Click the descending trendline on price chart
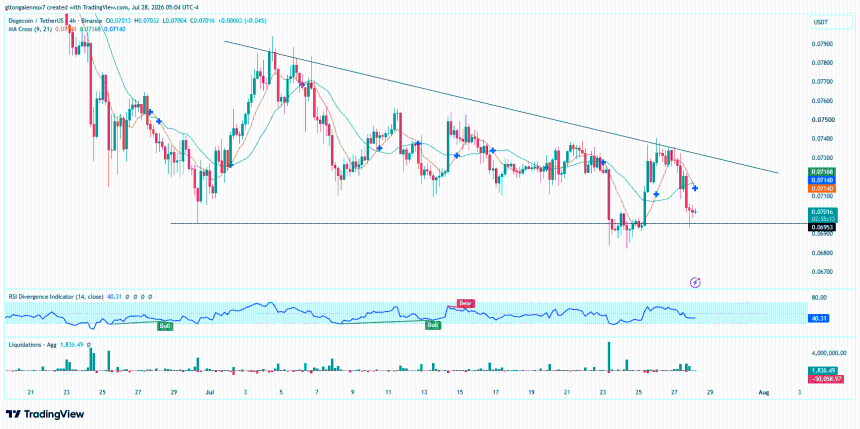 [500, 108]
